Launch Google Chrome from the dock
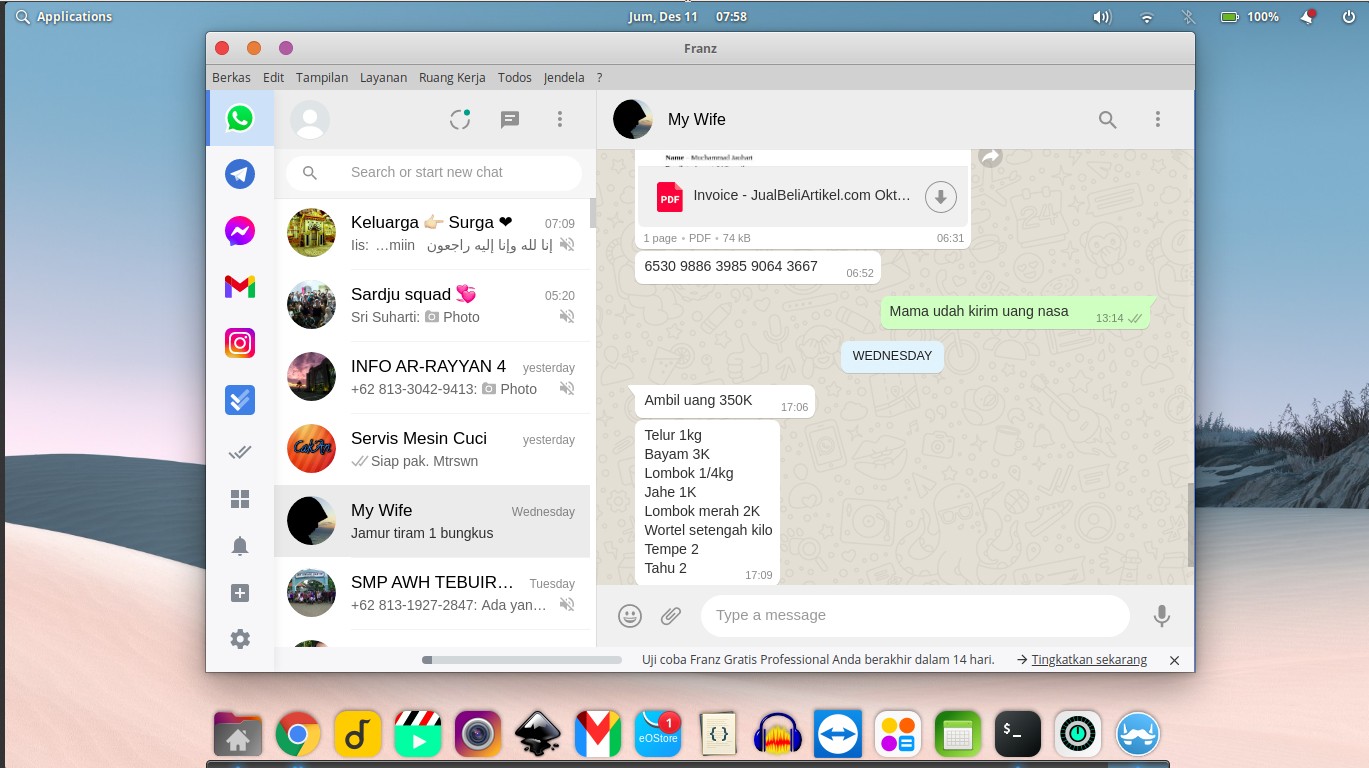 [x=298, y=735]
